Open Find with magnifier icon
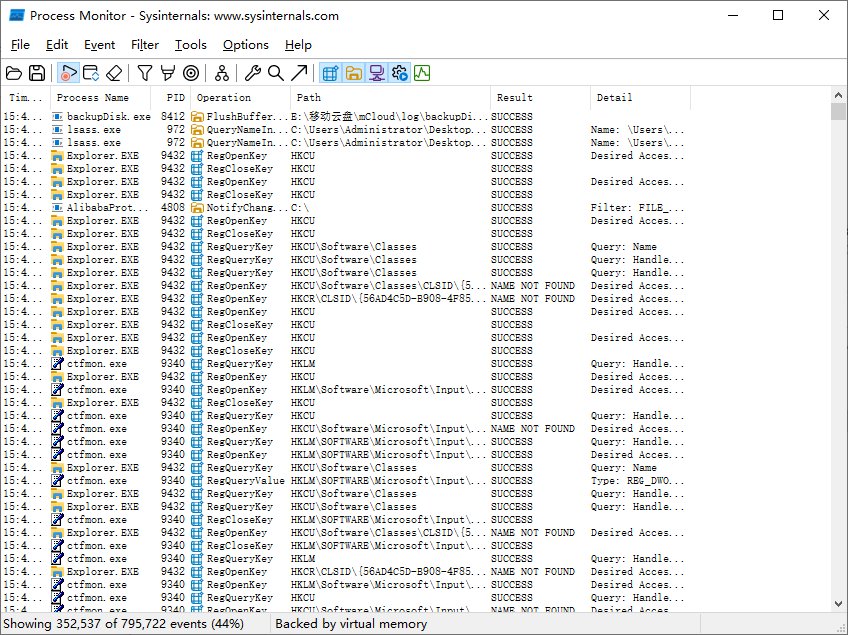The width and height of the screenshot is (848, 635). click(276, 73)
